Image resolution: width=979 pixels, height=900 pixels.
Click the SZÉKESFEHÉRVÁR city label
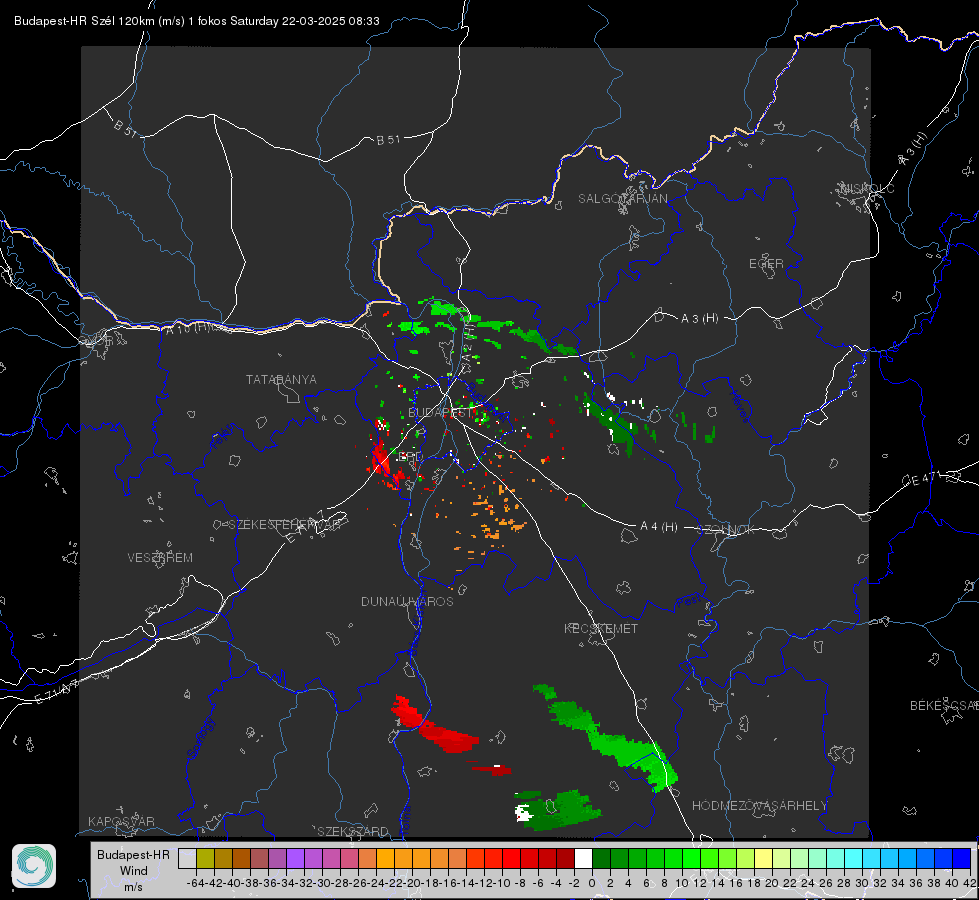(286, 525)
